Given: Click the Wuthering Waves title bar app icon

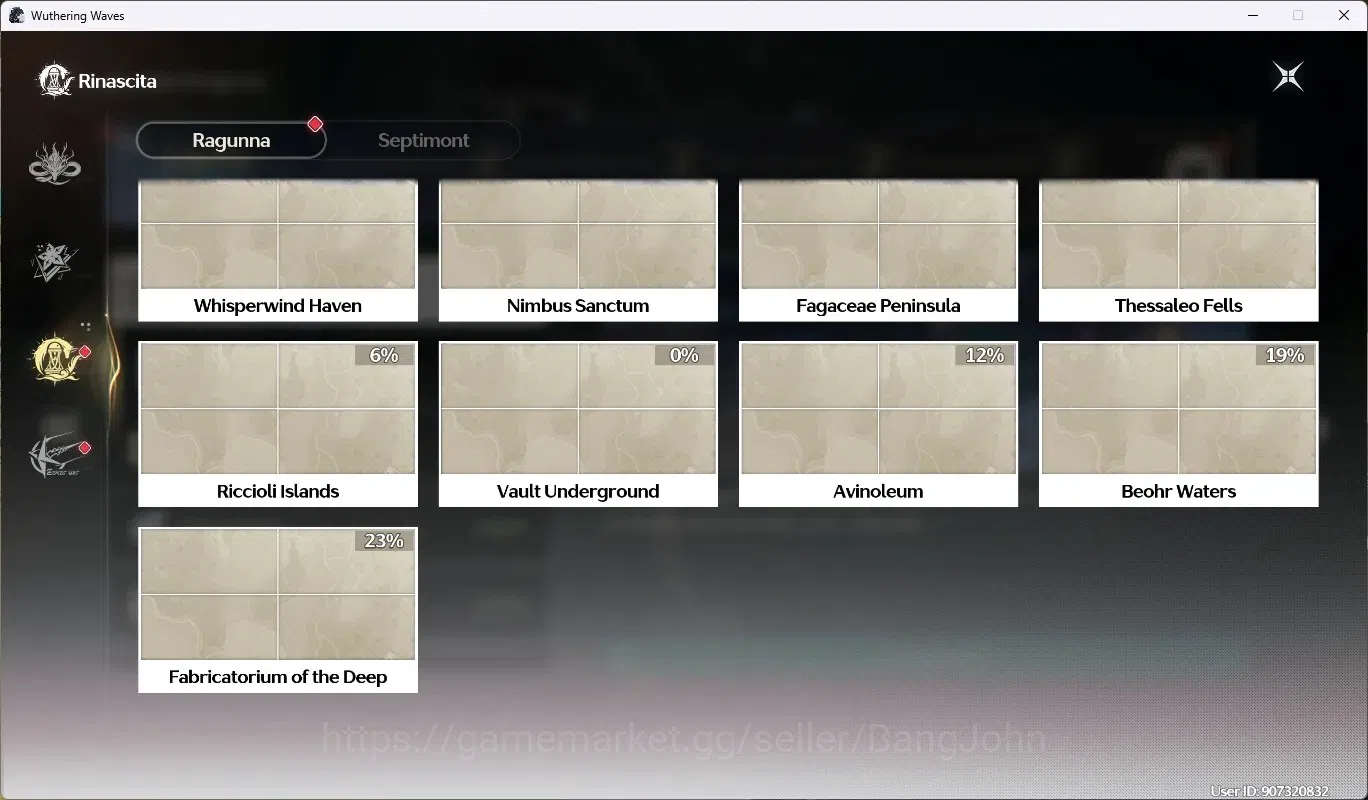Looking at the screenshot, I should click(x=16, y=15).
